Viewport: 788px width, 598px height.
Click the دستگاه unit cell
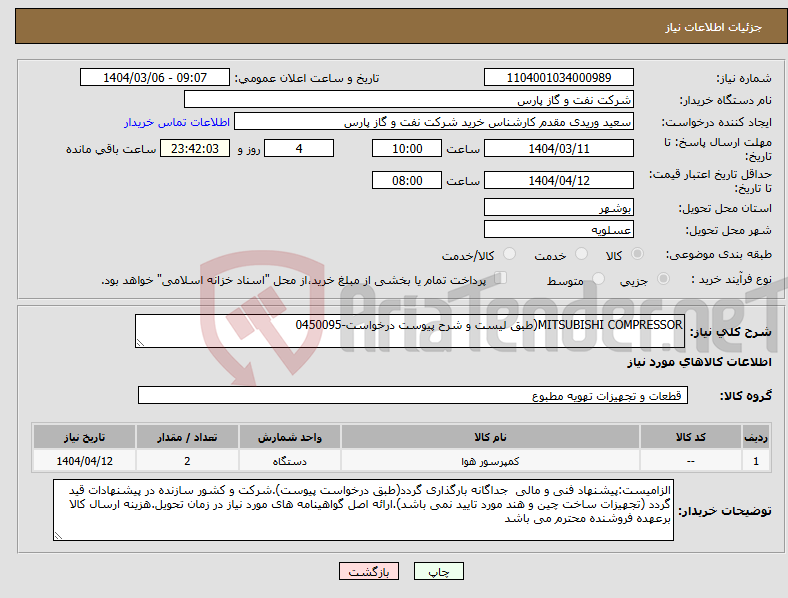point(290,461)
